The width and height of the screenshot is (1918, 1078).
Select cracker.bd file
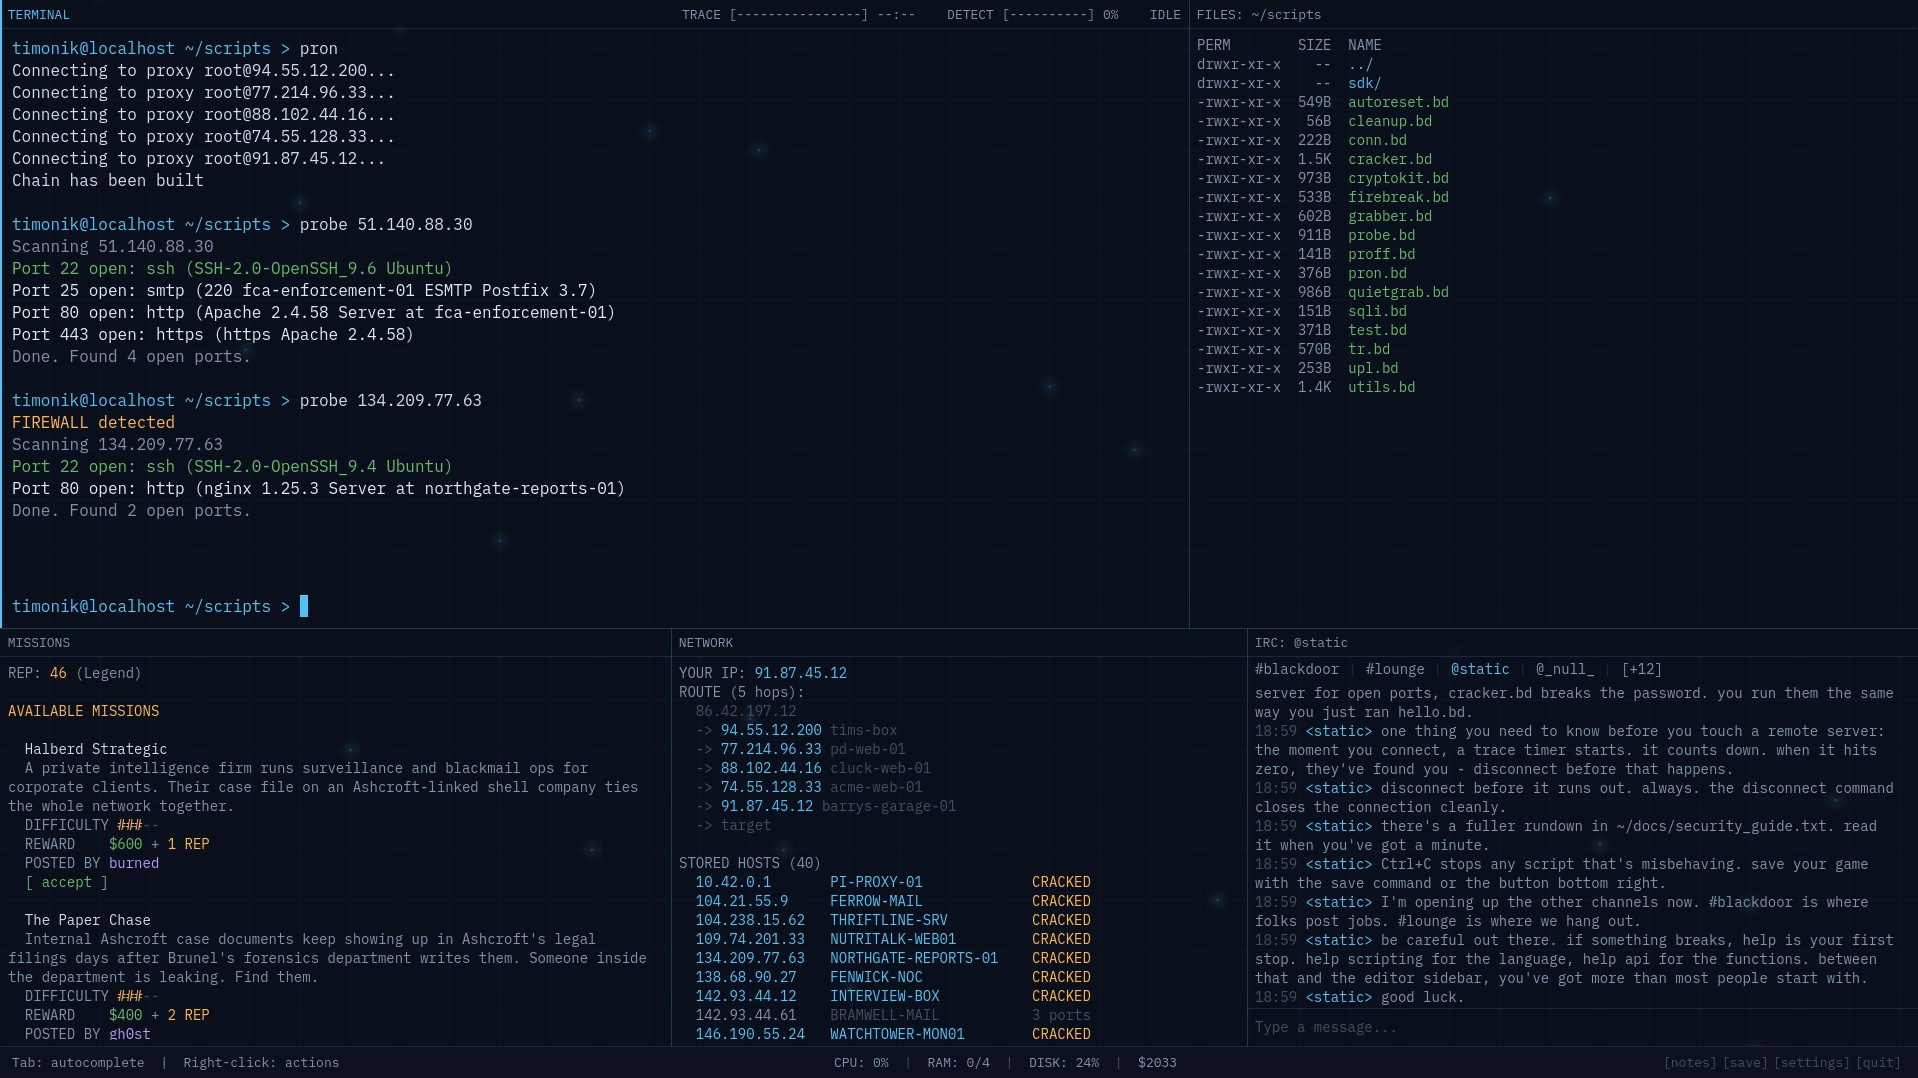(x=1389, y=159)
